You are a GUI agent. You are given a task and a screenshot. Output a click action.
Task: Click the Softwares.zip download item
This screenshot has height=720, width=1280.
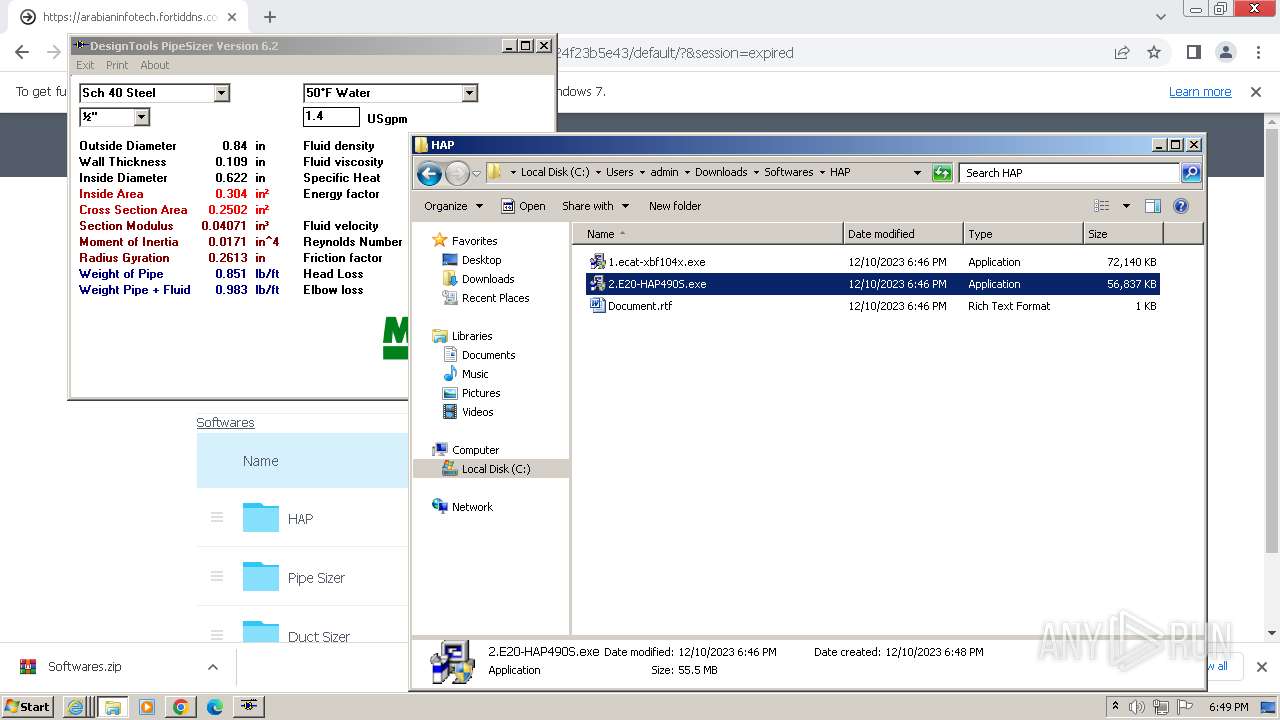[x=85, y=667]
